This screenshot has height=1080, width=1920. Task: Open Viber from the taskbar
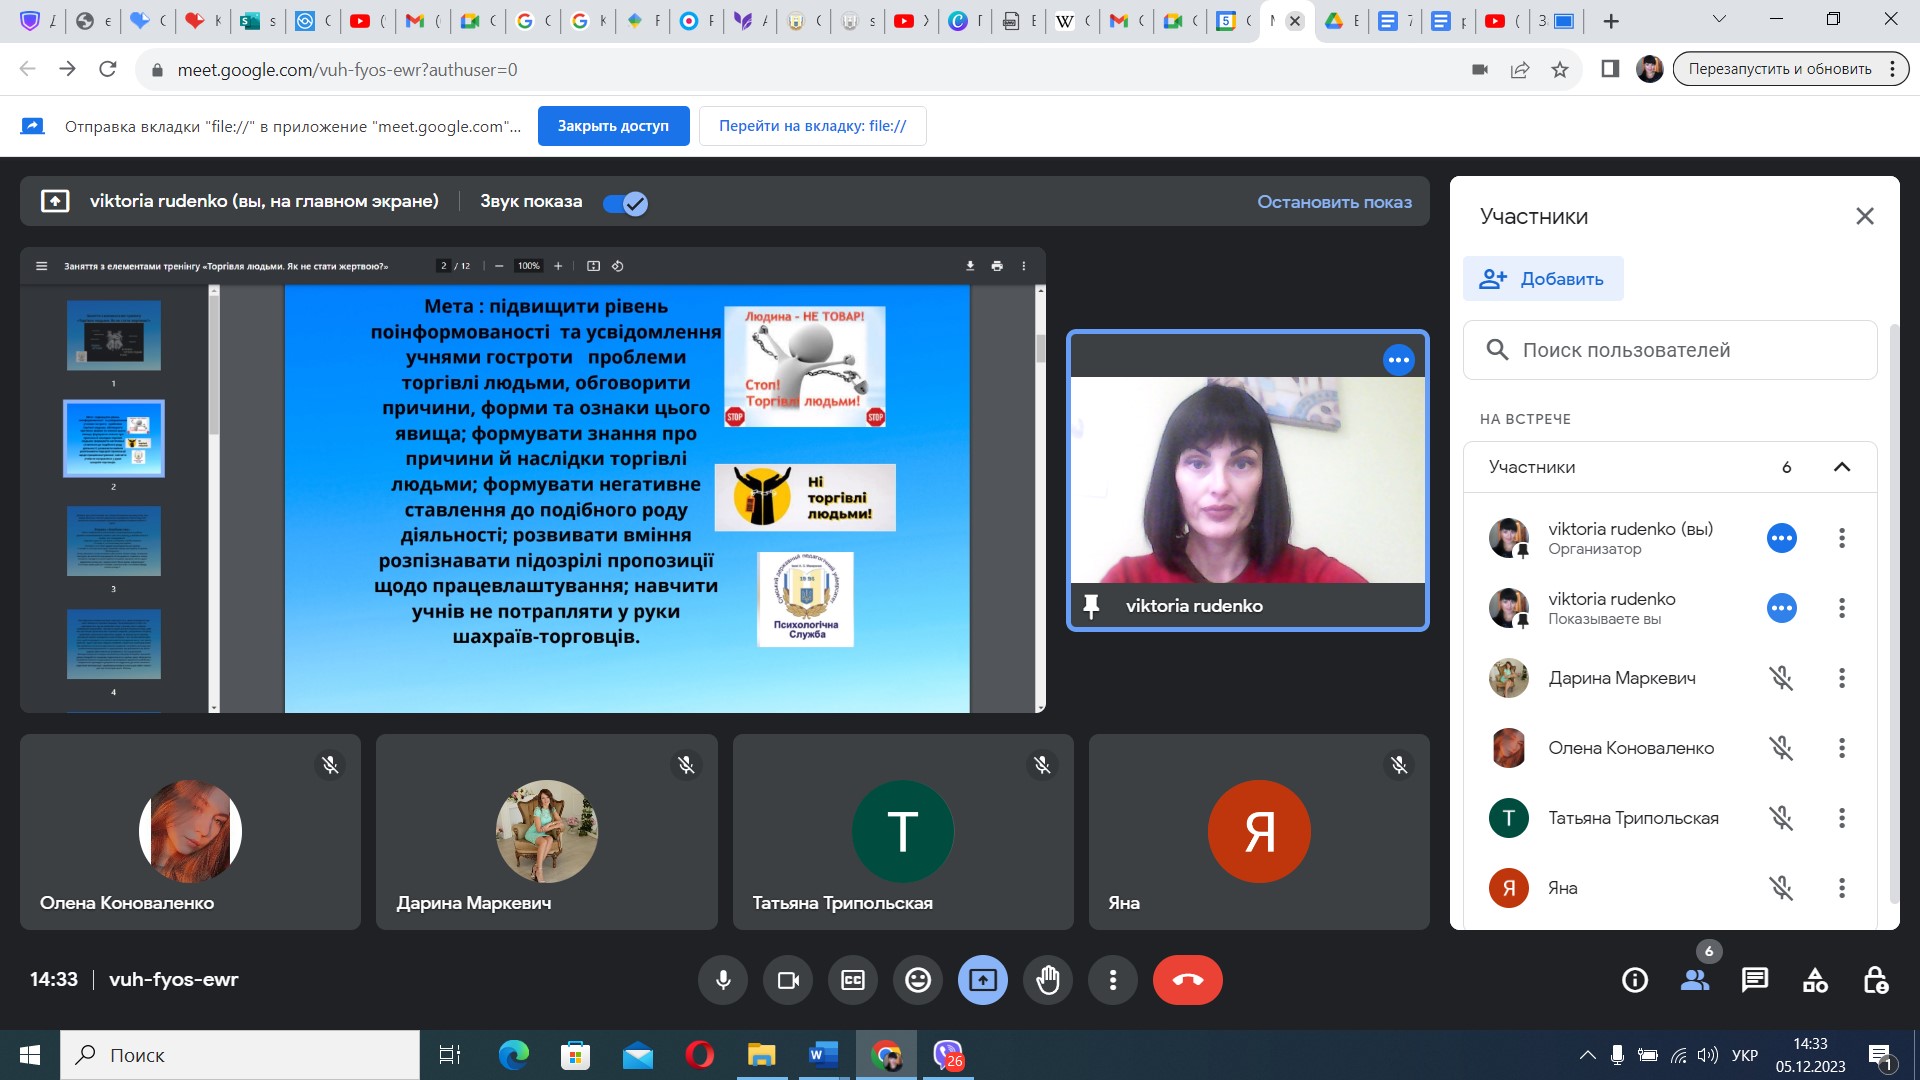coord(947,1055)
